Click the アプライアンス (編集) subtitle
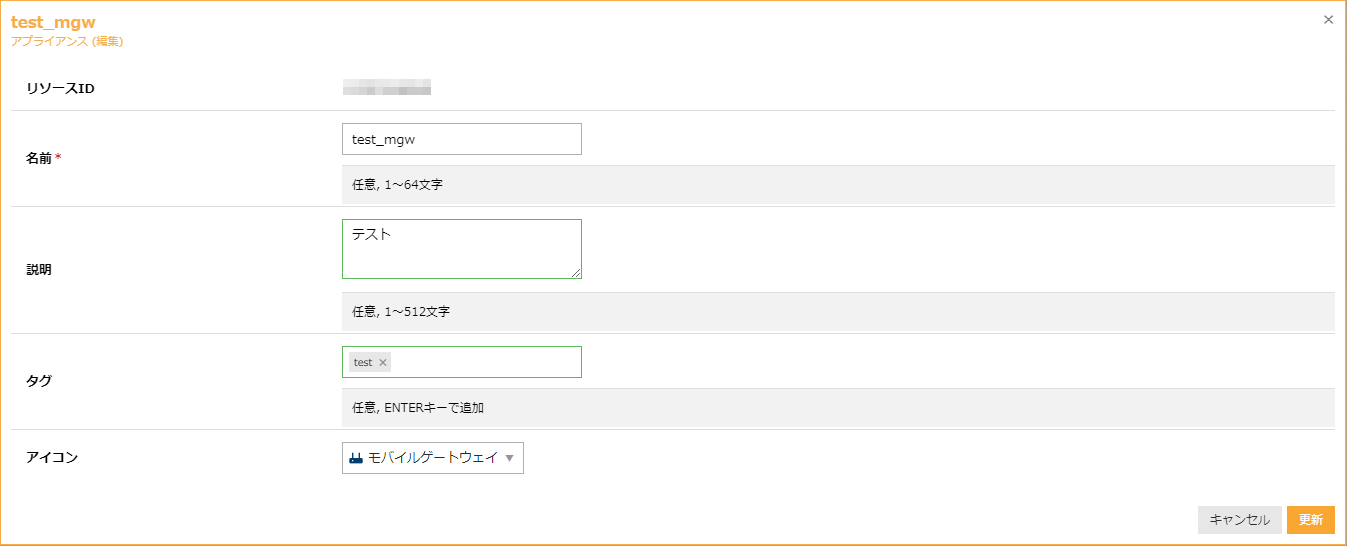 click(x=67, y=42)
